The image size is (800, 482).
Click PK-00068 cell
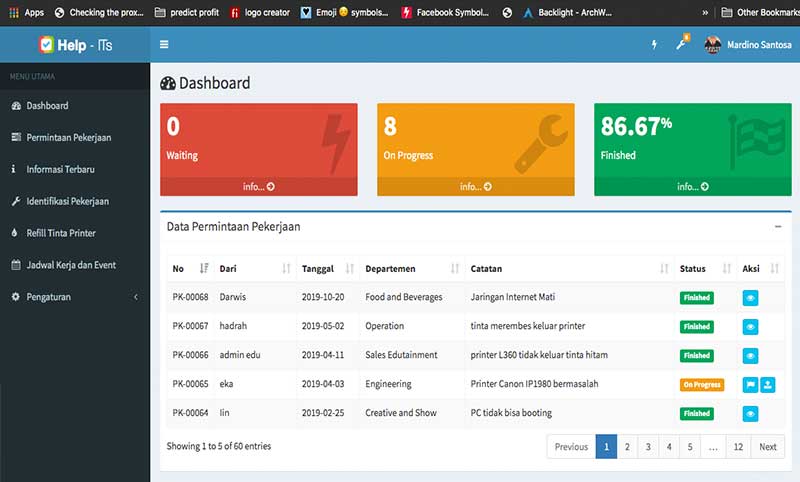[x=190, y=297]
